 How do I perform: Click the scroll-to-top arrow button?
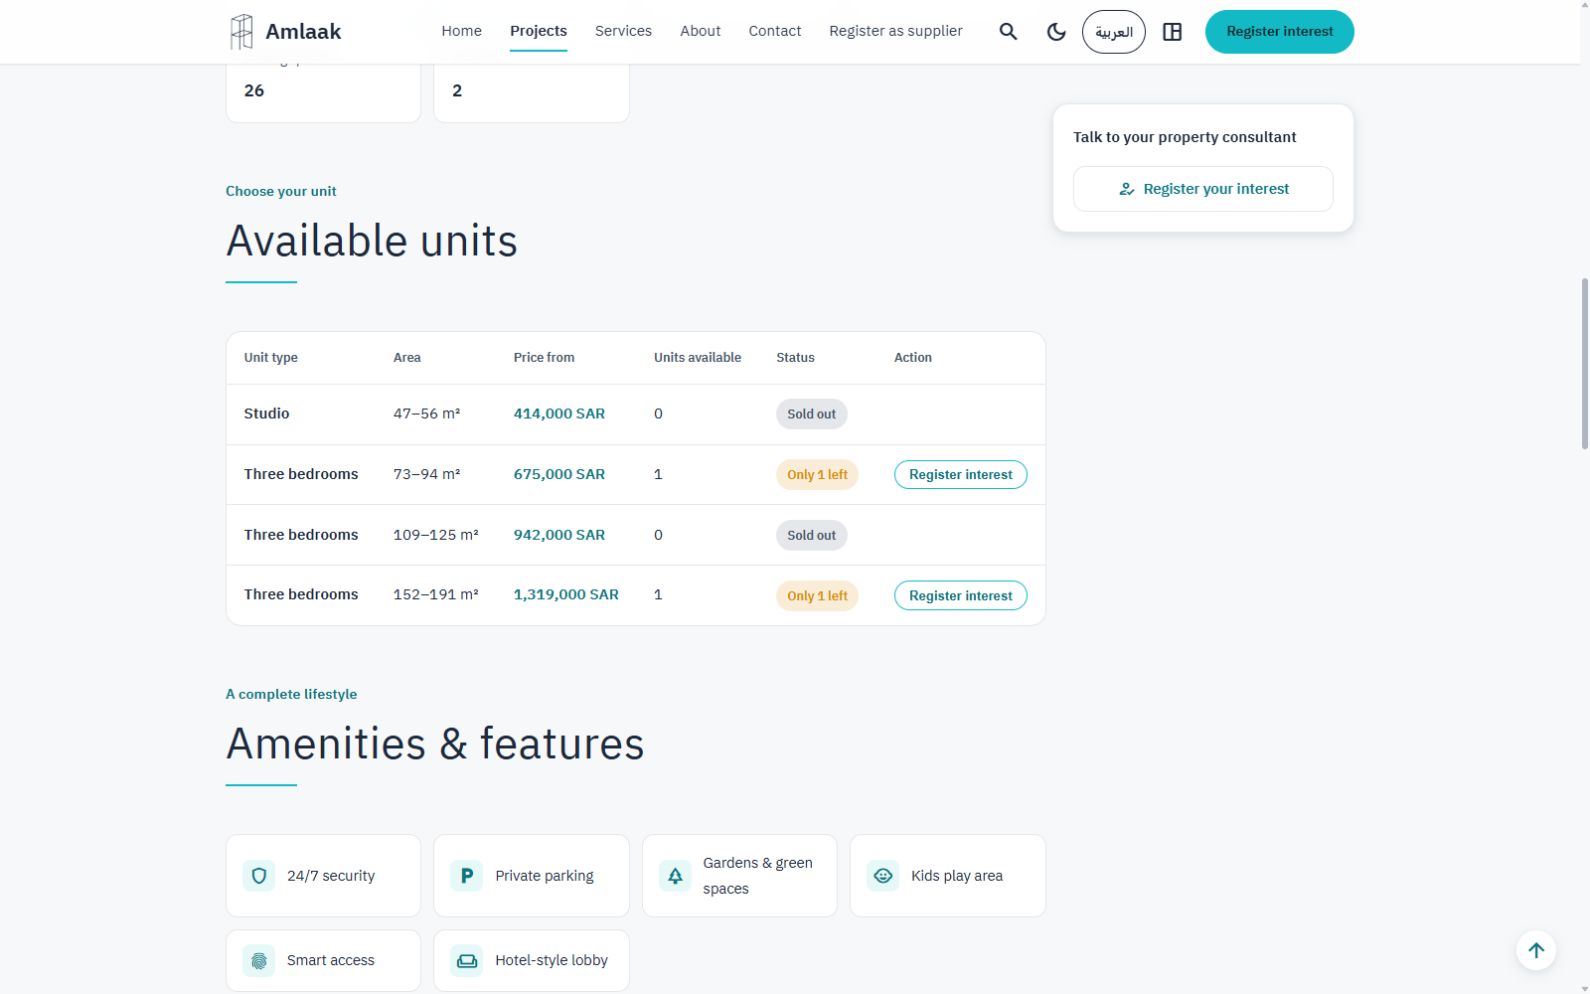(x=1536, y=950)
